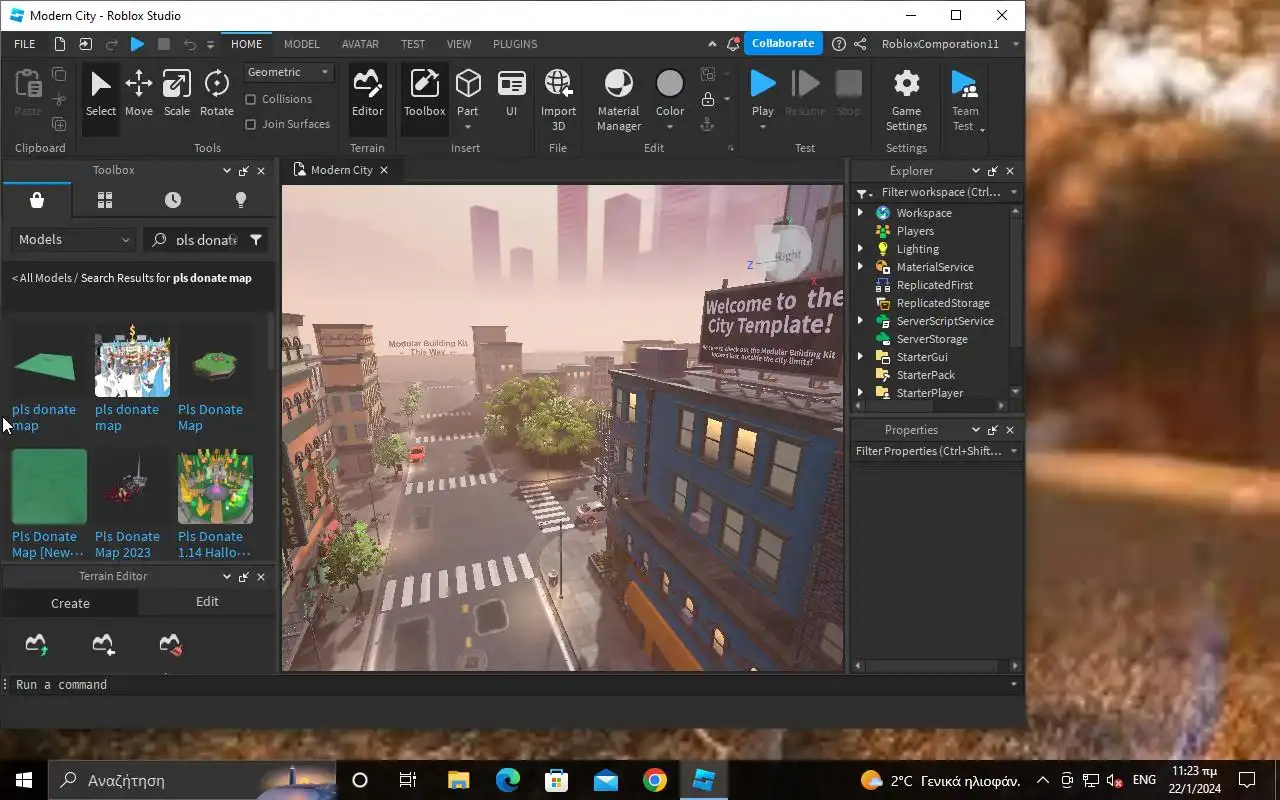Click the blue Play icon in quick access bar

coord(138,44)
